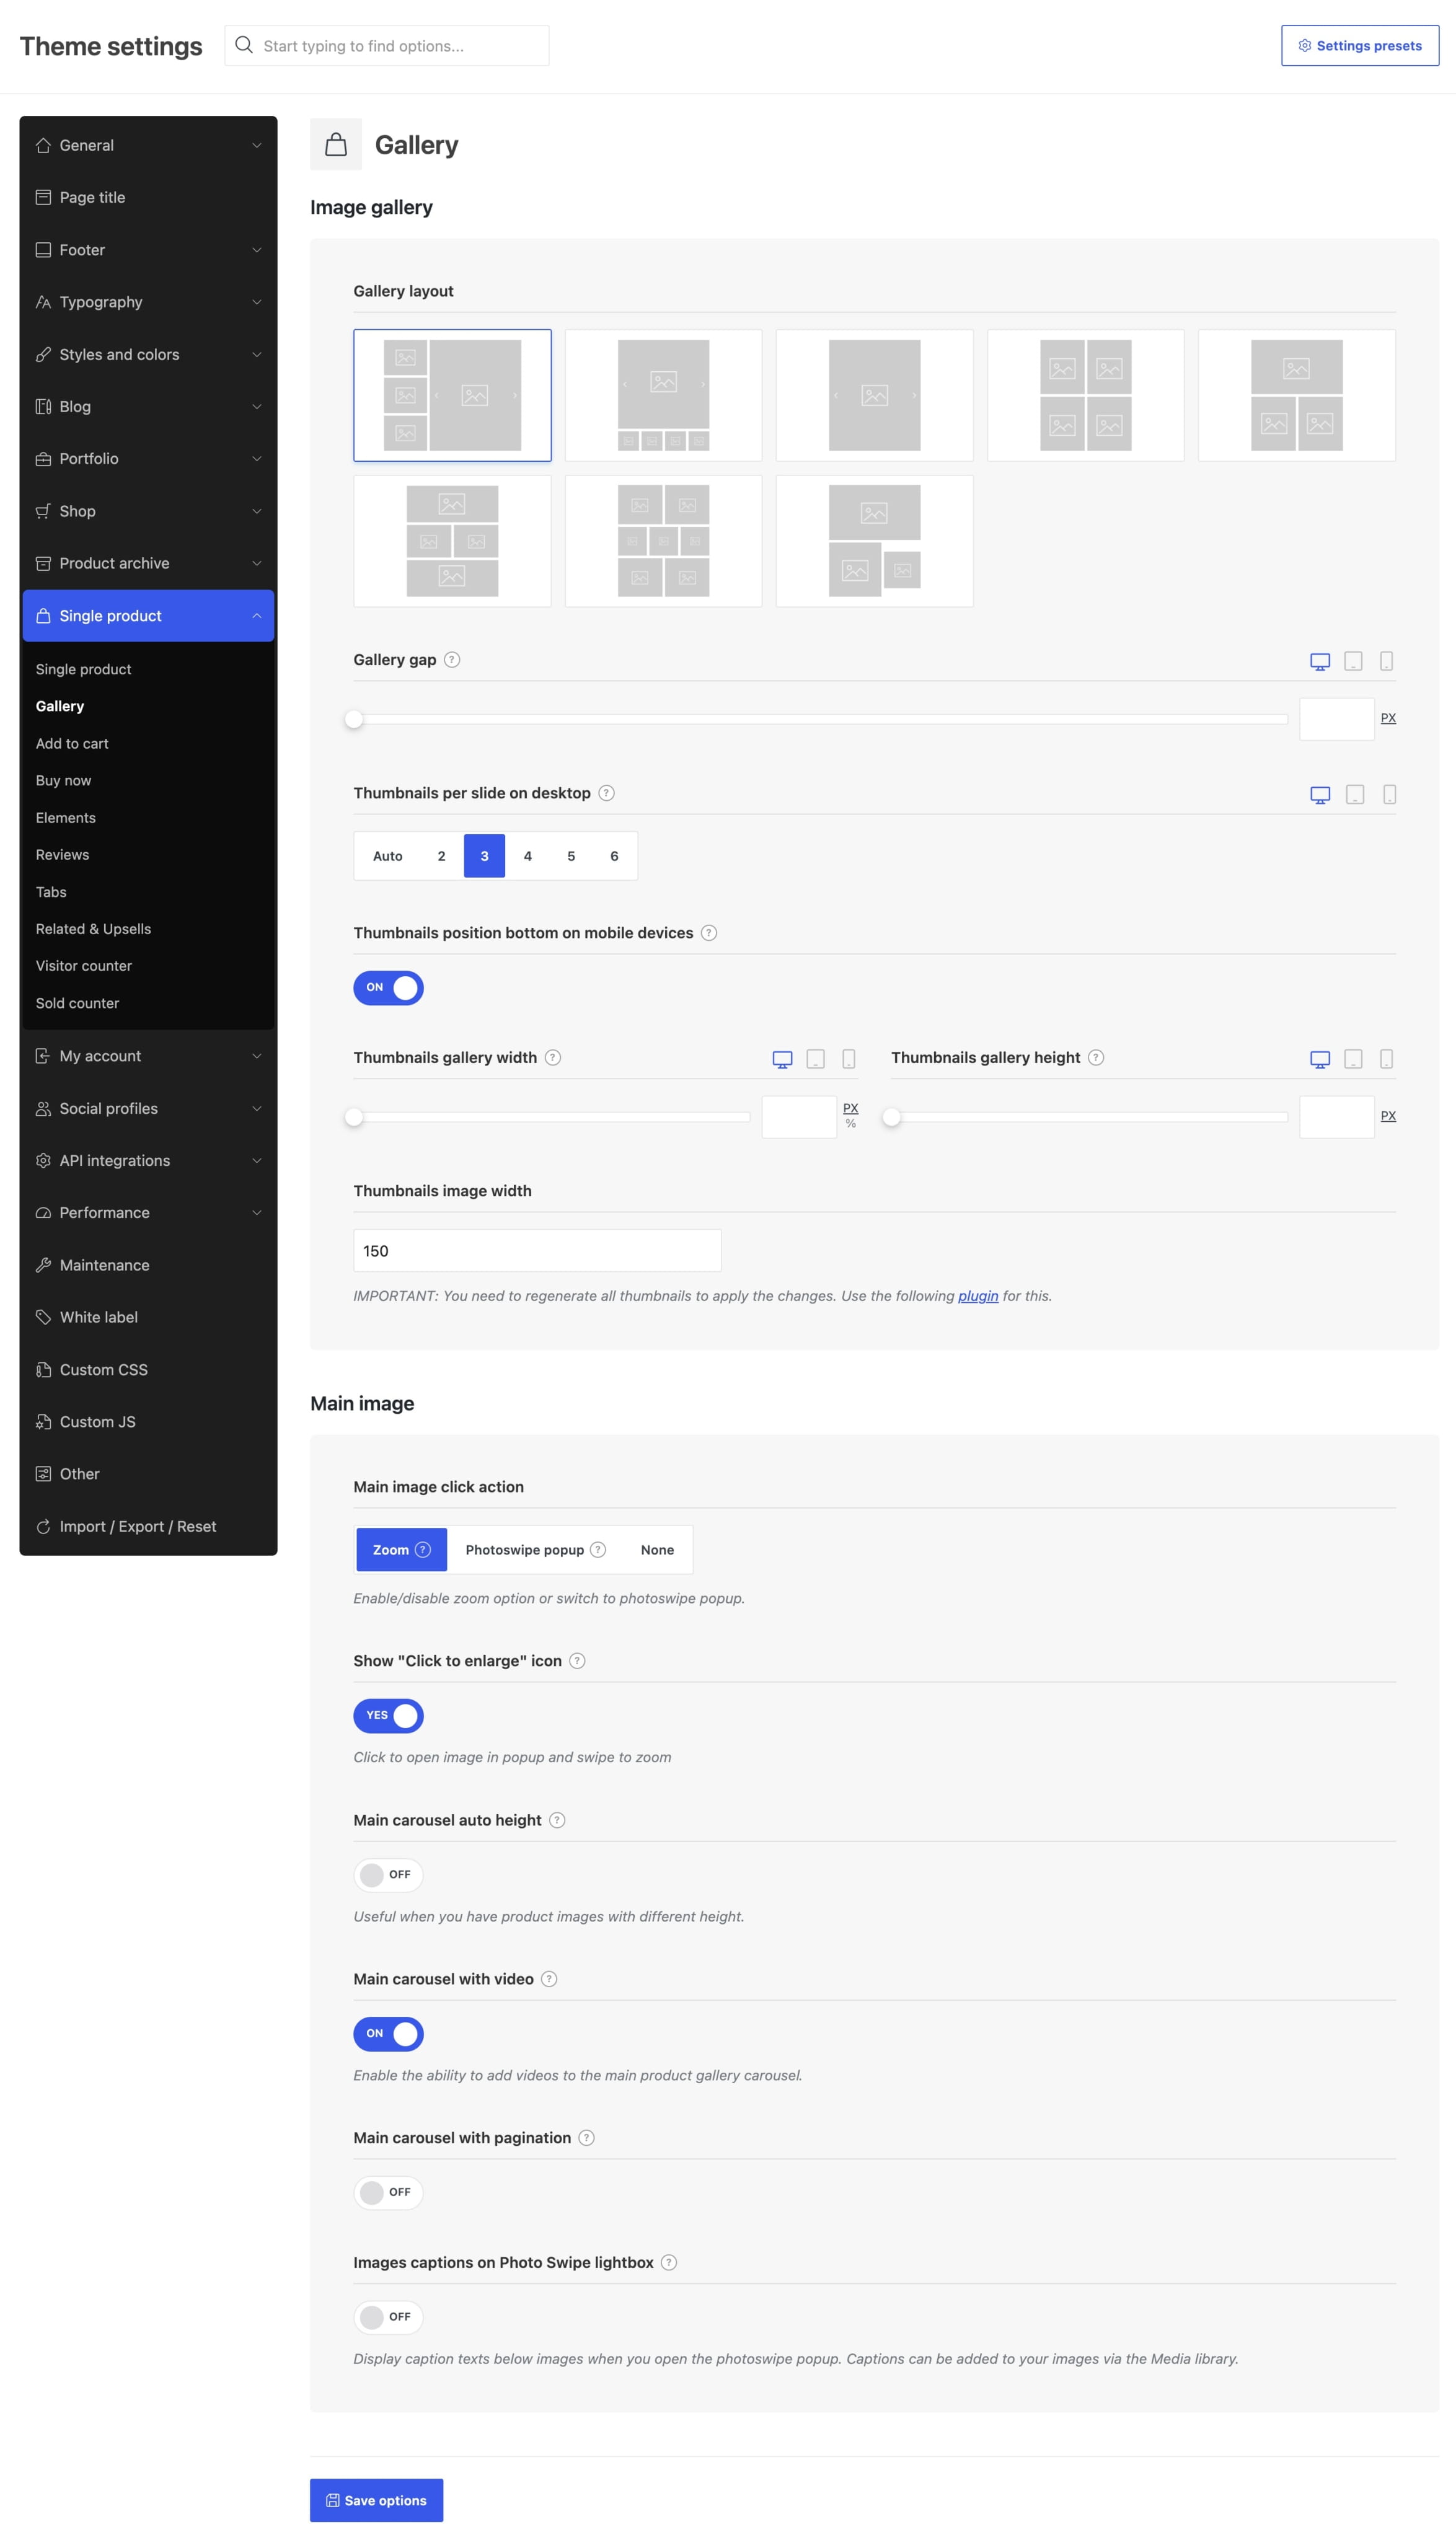
Task: Turn off Thumbnails position bottom on mobile toggle
Action: [x=388, y=988]
